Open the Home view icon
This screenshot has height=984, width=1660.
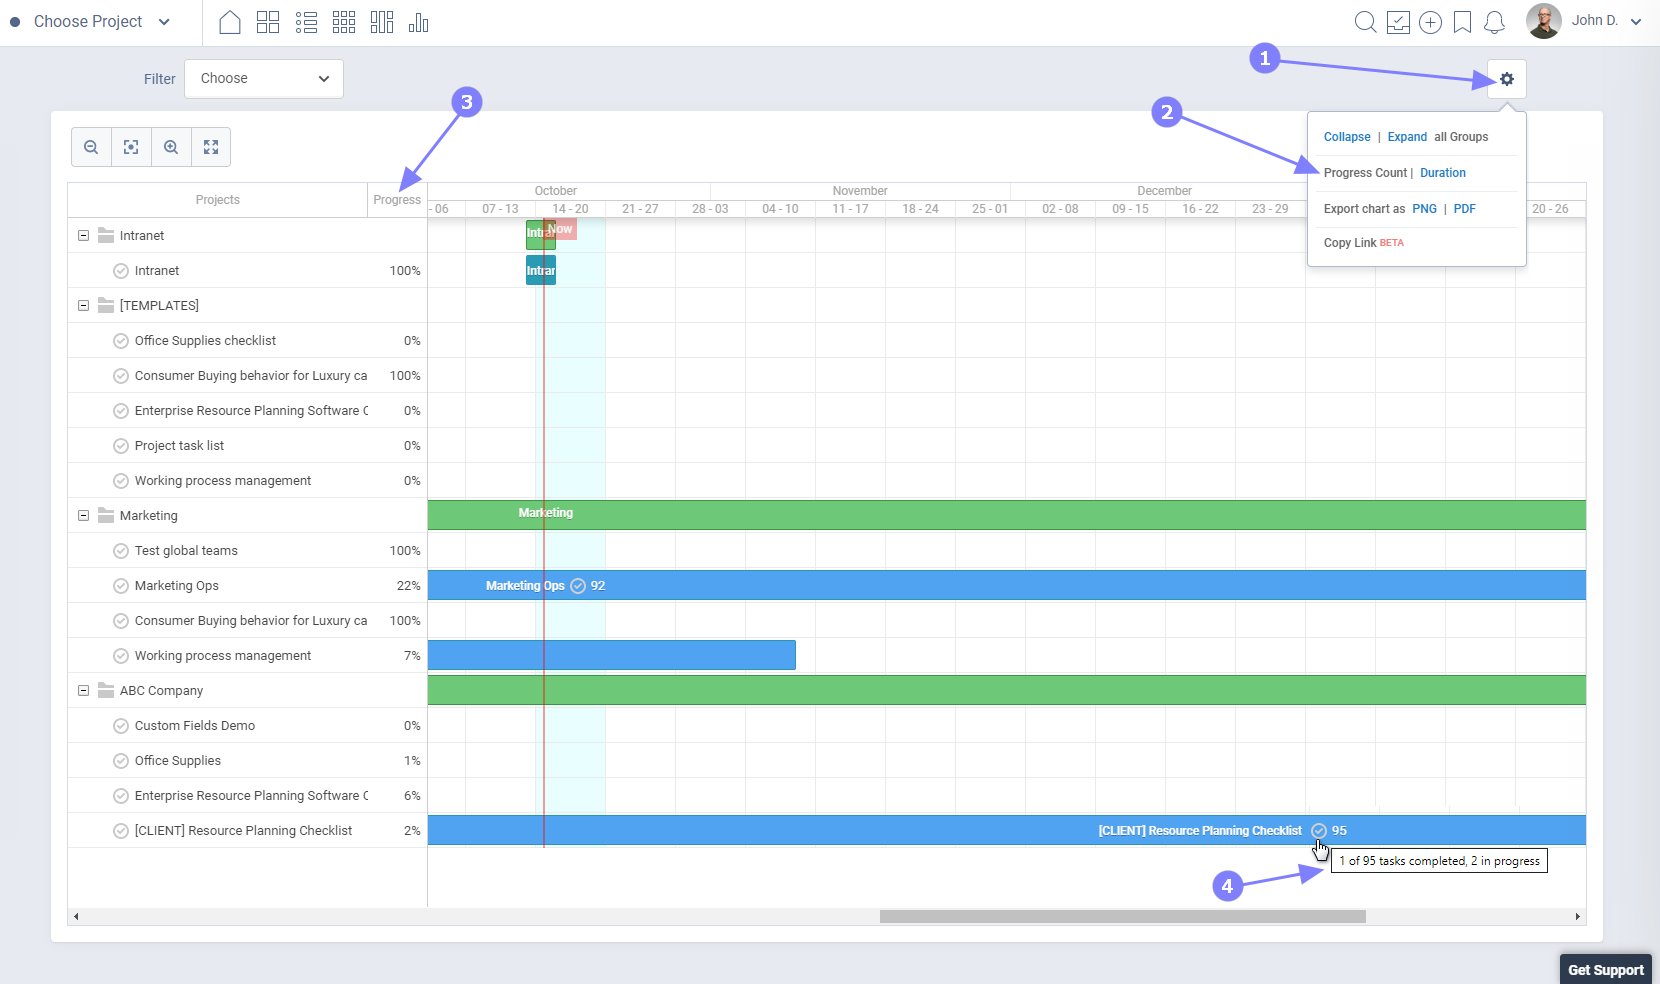pyautogui.click(x=230, y=22)
